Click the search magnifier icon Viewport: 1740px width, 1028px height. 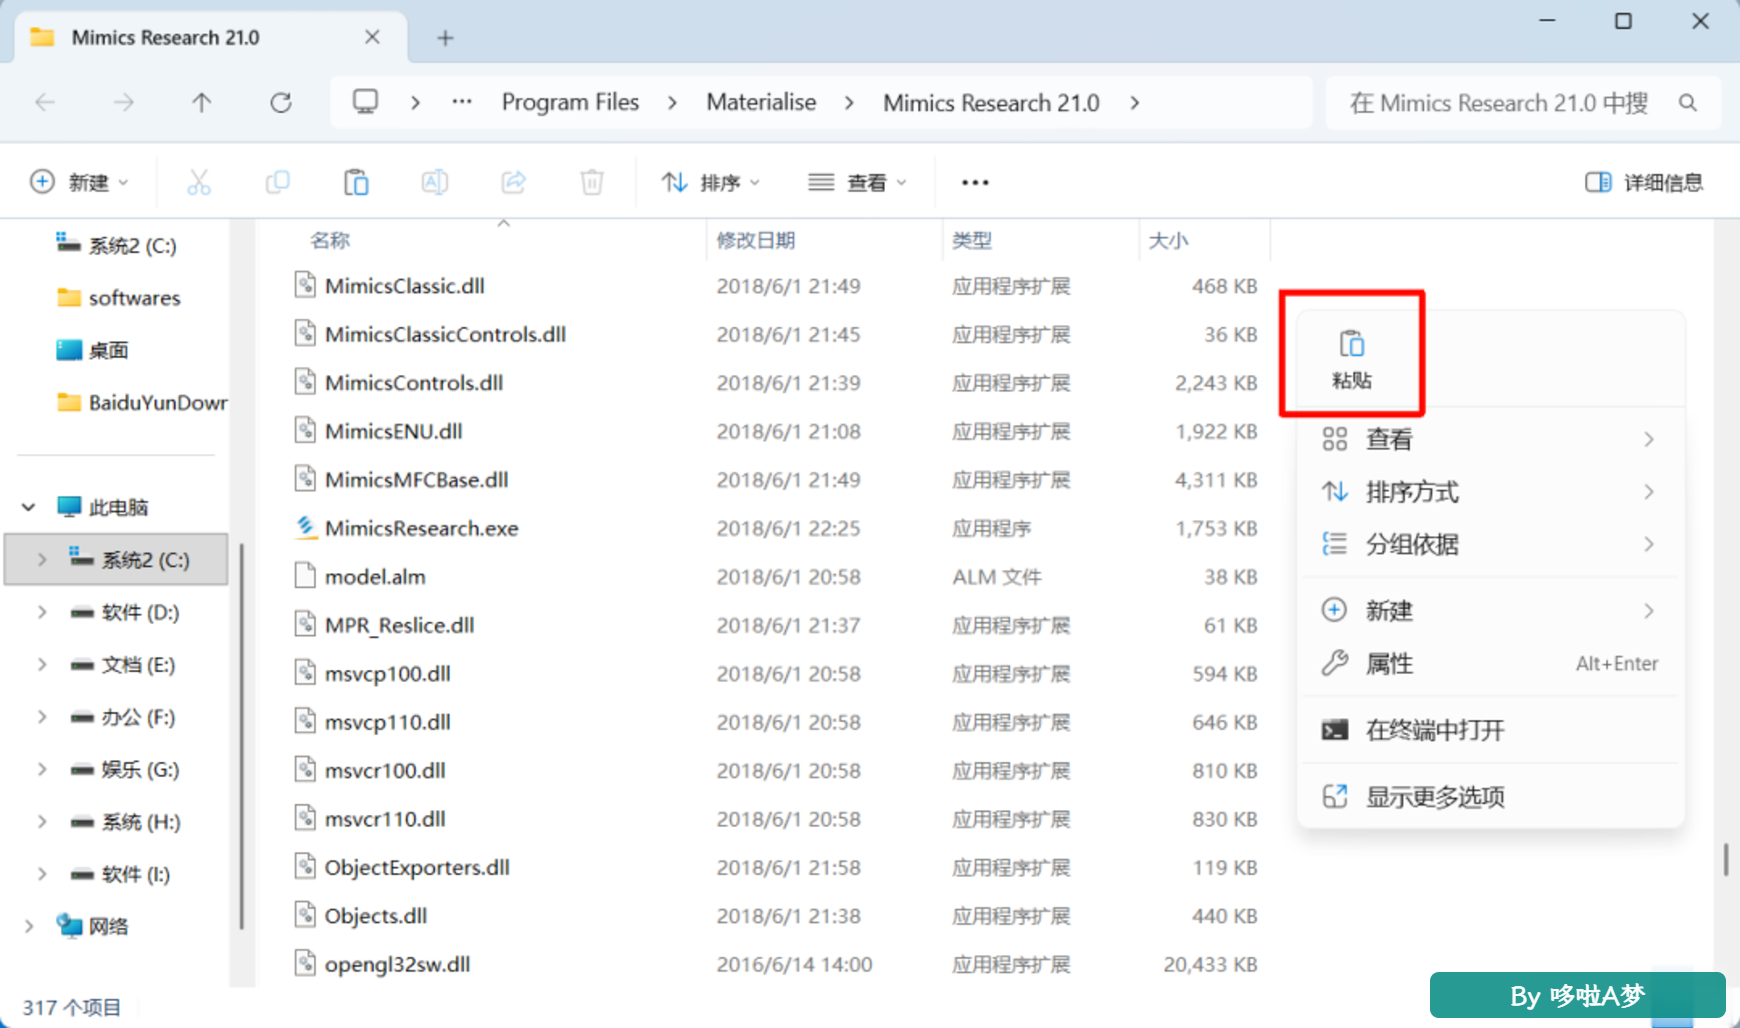click(1688, 103)
